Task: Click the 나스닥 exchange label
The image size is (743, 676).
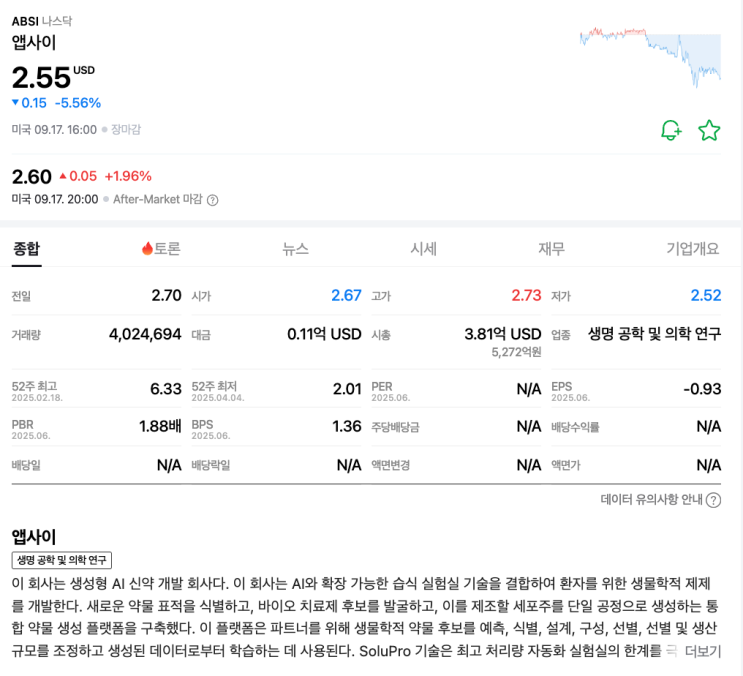Action: [x=57, y=21]
